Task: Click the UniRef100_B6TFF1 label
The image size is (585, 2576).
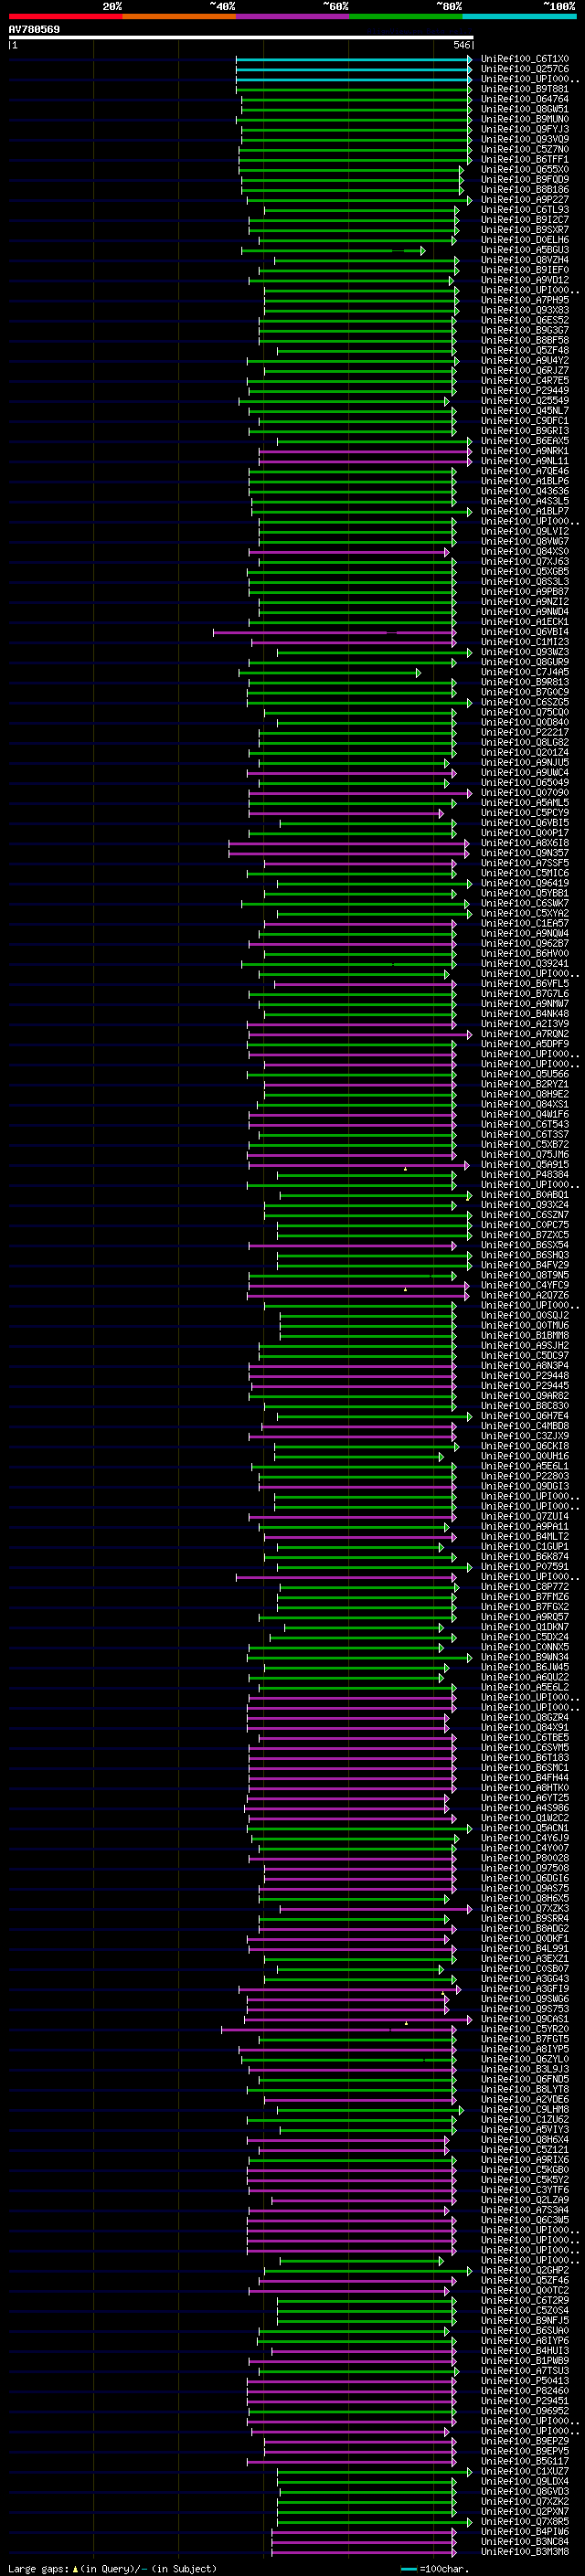Action: [x=525, y=159]
